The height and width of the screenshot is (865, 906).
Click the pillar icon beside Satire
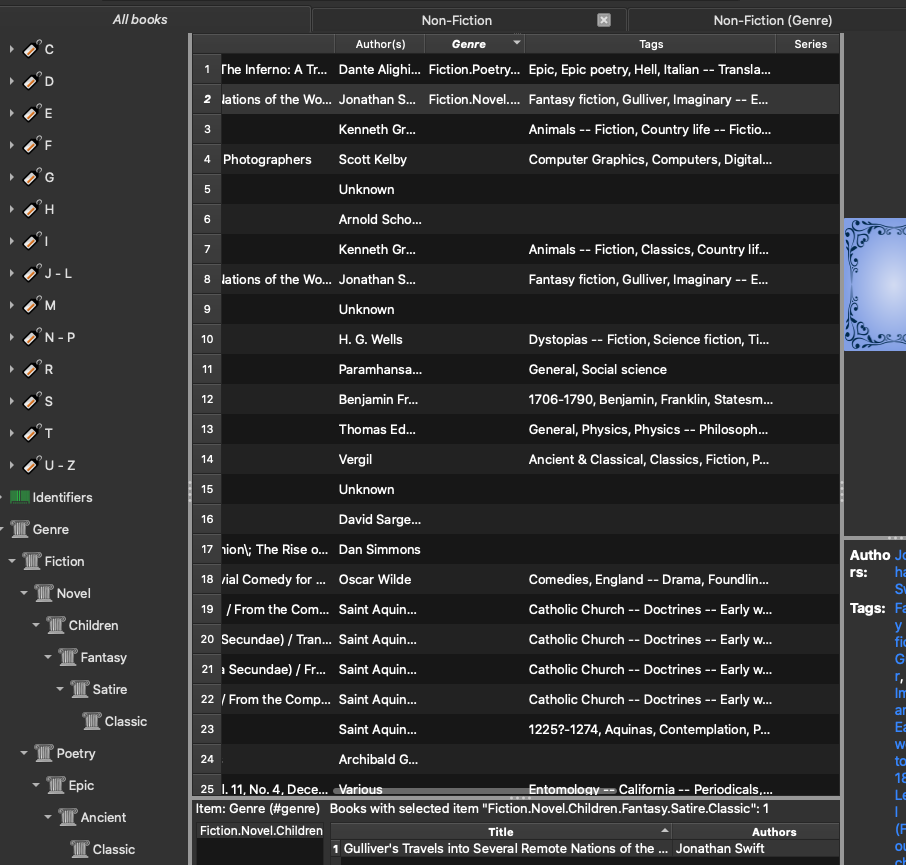[80, 689]
